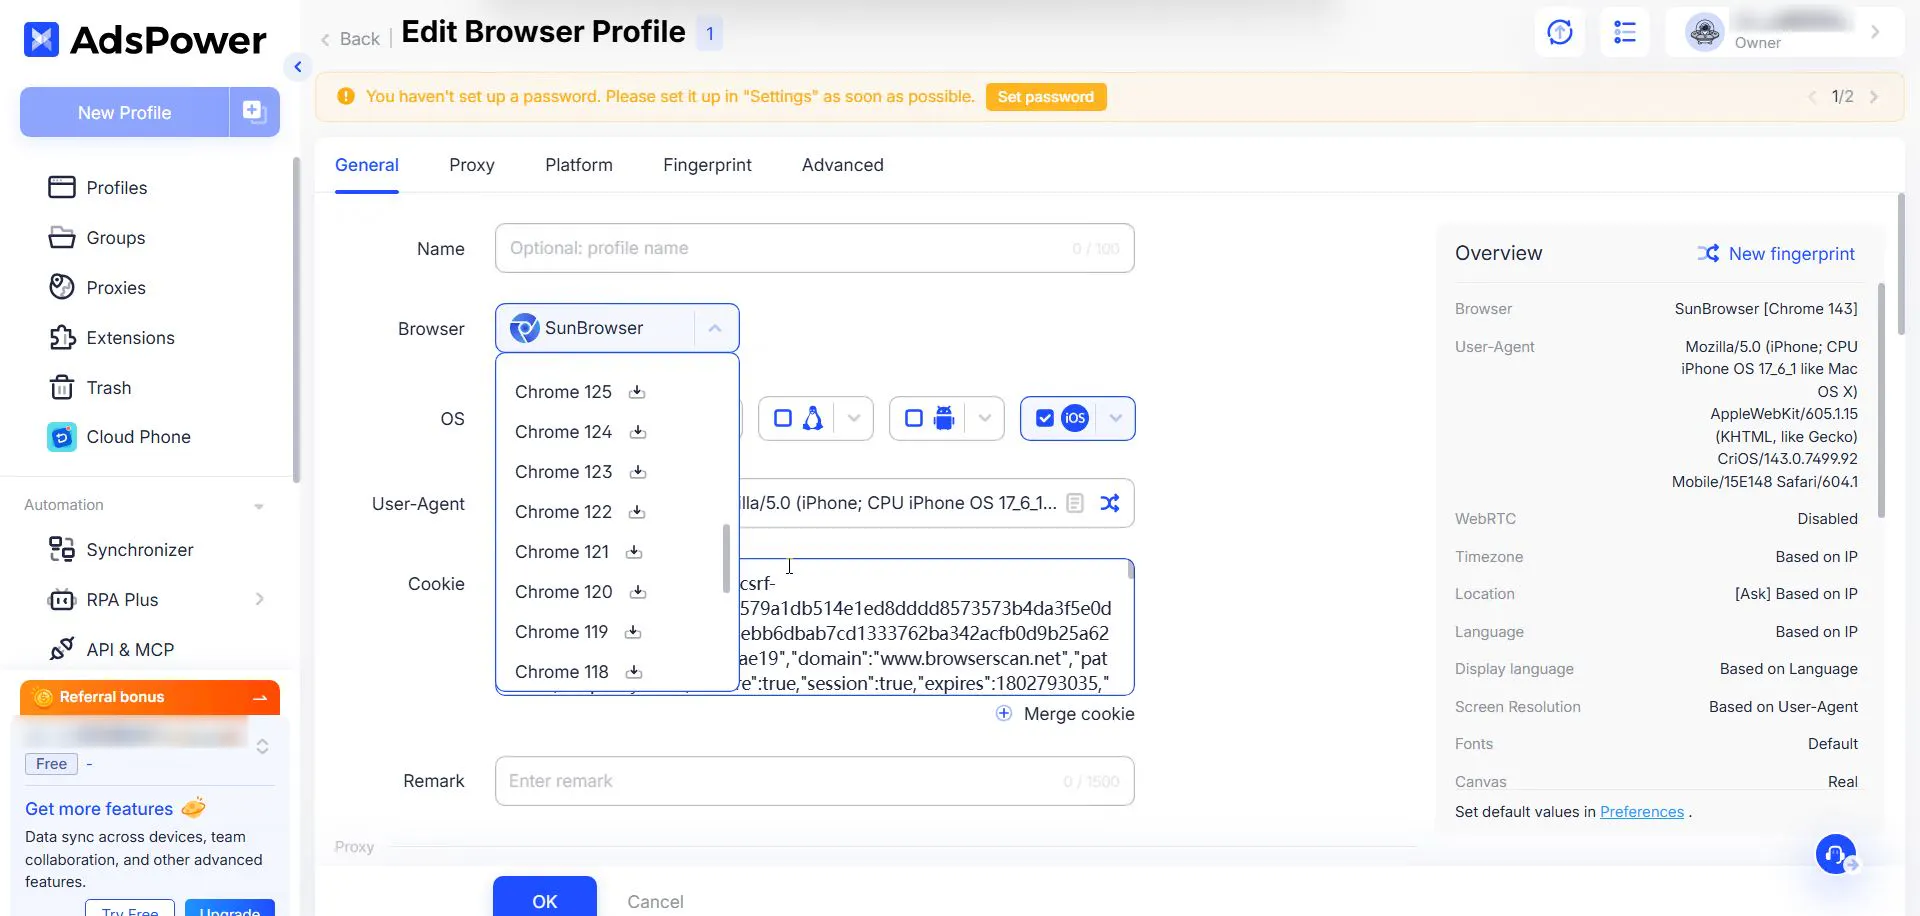Screen dimensions: 1920x916
Task: Download Chrome 118 kernel
Action: pyautogui.click(x=634, y=672)
